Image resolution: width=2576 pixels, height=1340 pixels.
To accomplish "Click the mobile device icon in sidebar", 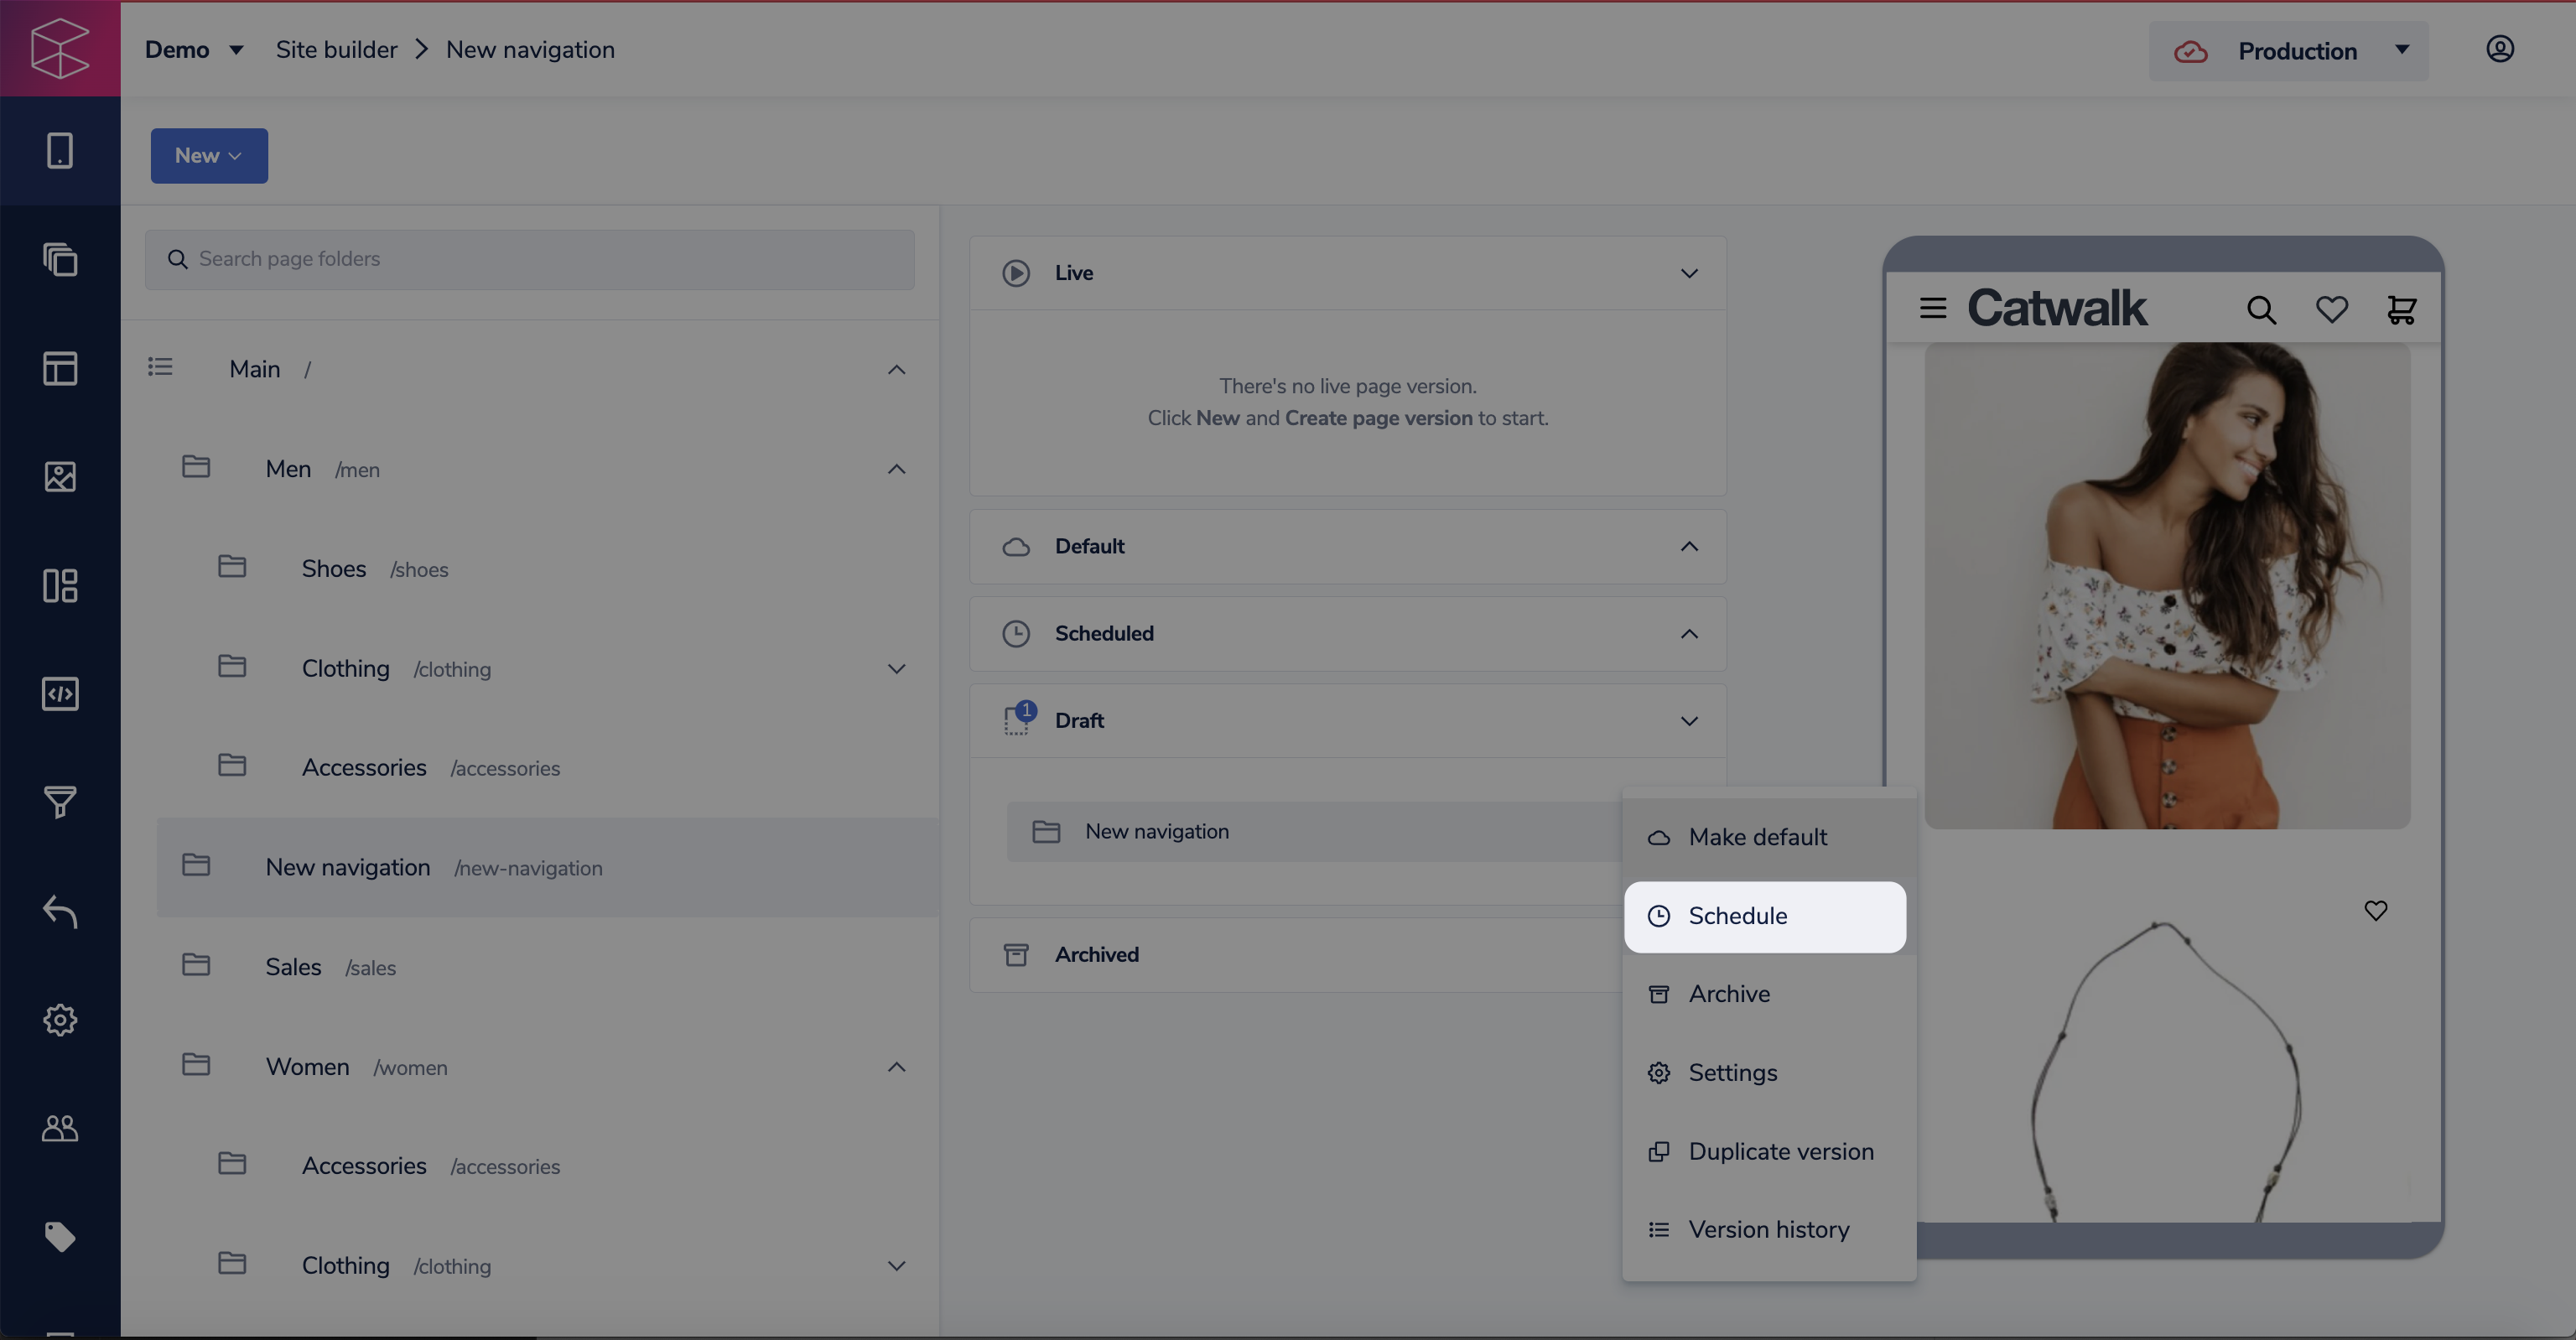I will (x=60, y=151).
